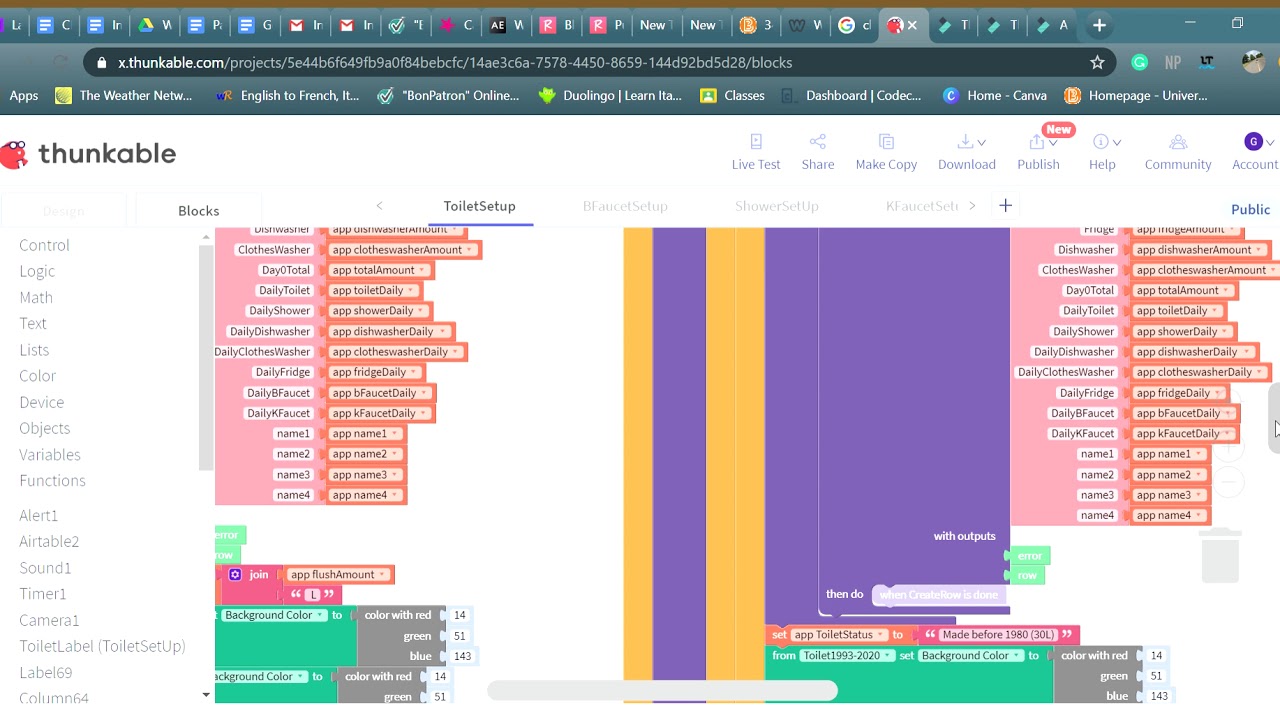This screenshot has height=720, width=1280.
Task: Open the Toilet1993-2020 component dropdown
Action: (887, 656)
